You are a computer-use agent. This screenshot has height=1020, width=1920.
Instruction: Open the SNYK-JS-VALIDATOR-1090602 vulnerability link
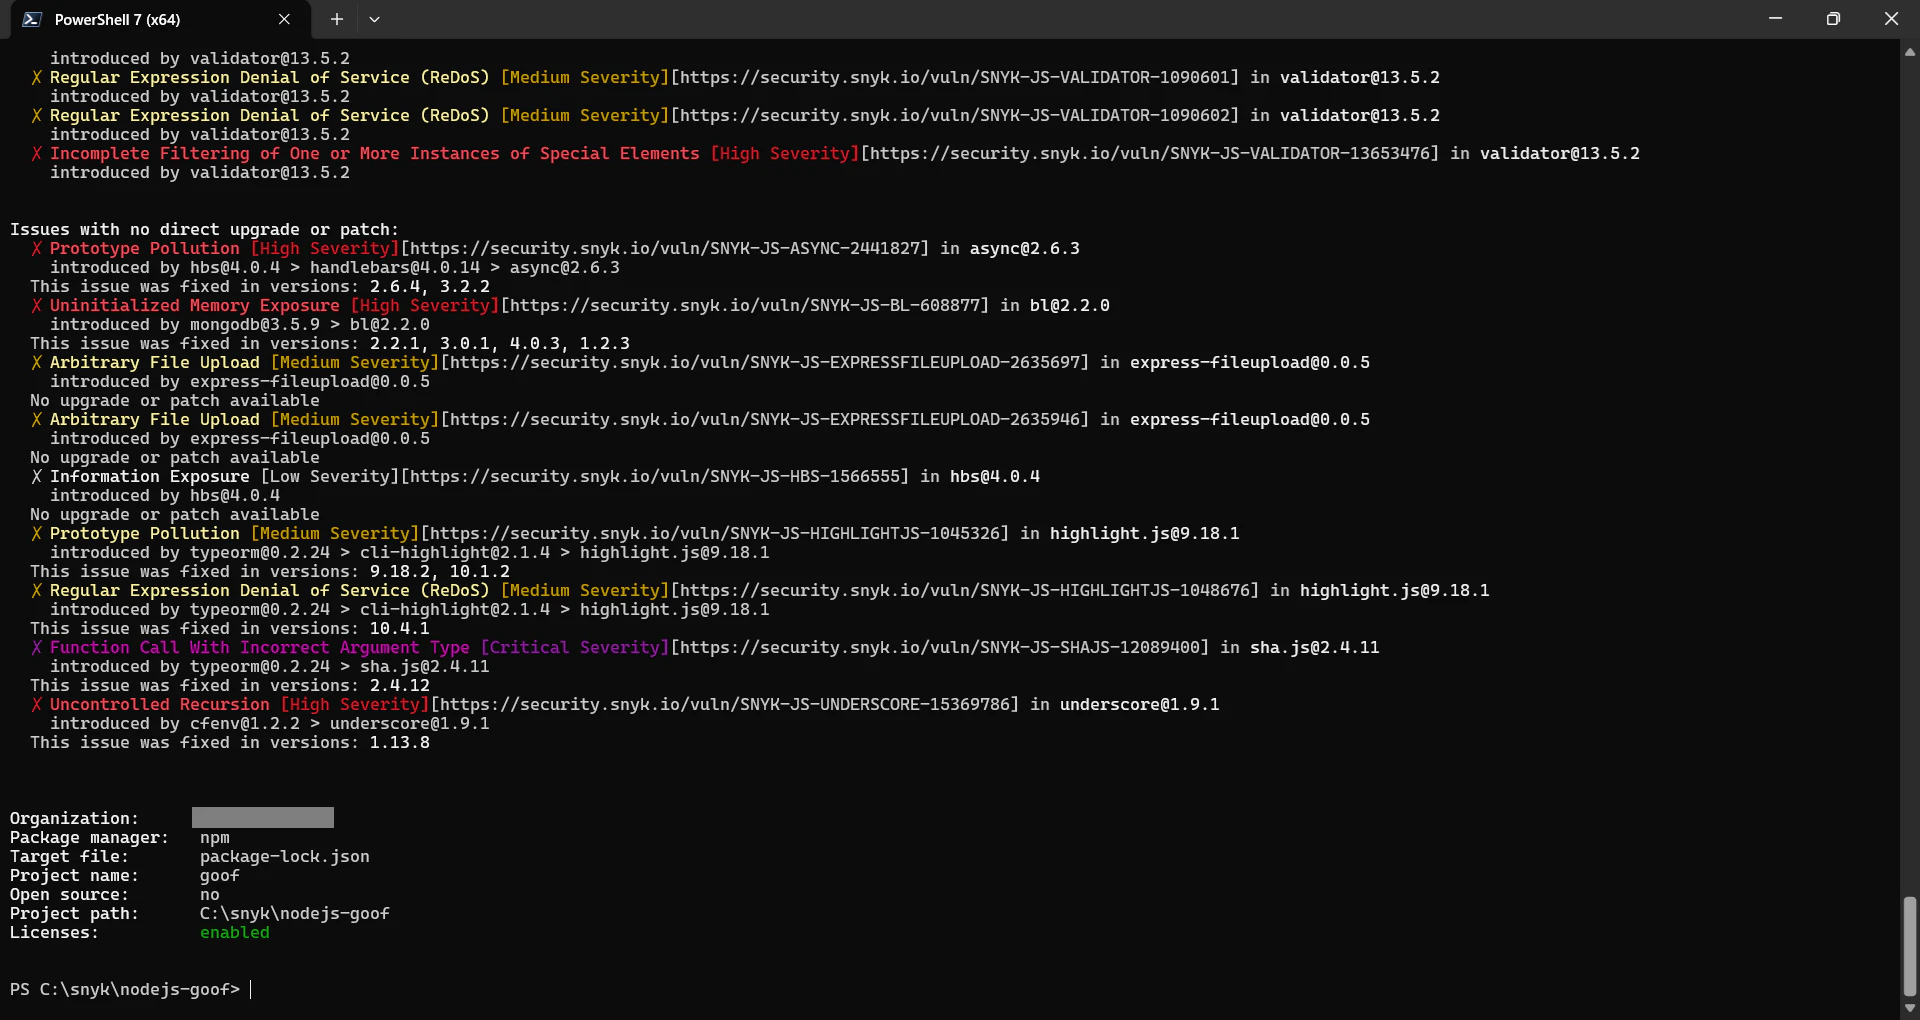pyautogui.click(x=955, y=116)
